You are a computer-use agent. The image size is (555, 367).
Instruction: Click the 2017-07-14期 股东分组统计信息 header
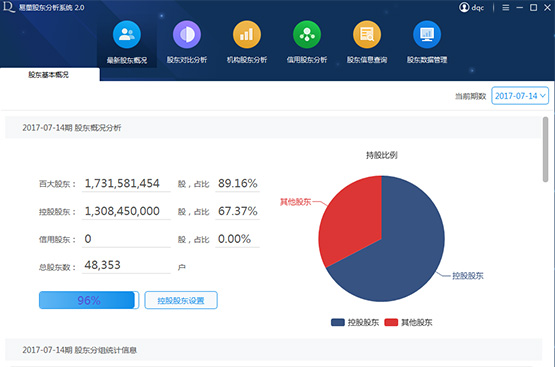pyautogui.click(x=80, y=350)
